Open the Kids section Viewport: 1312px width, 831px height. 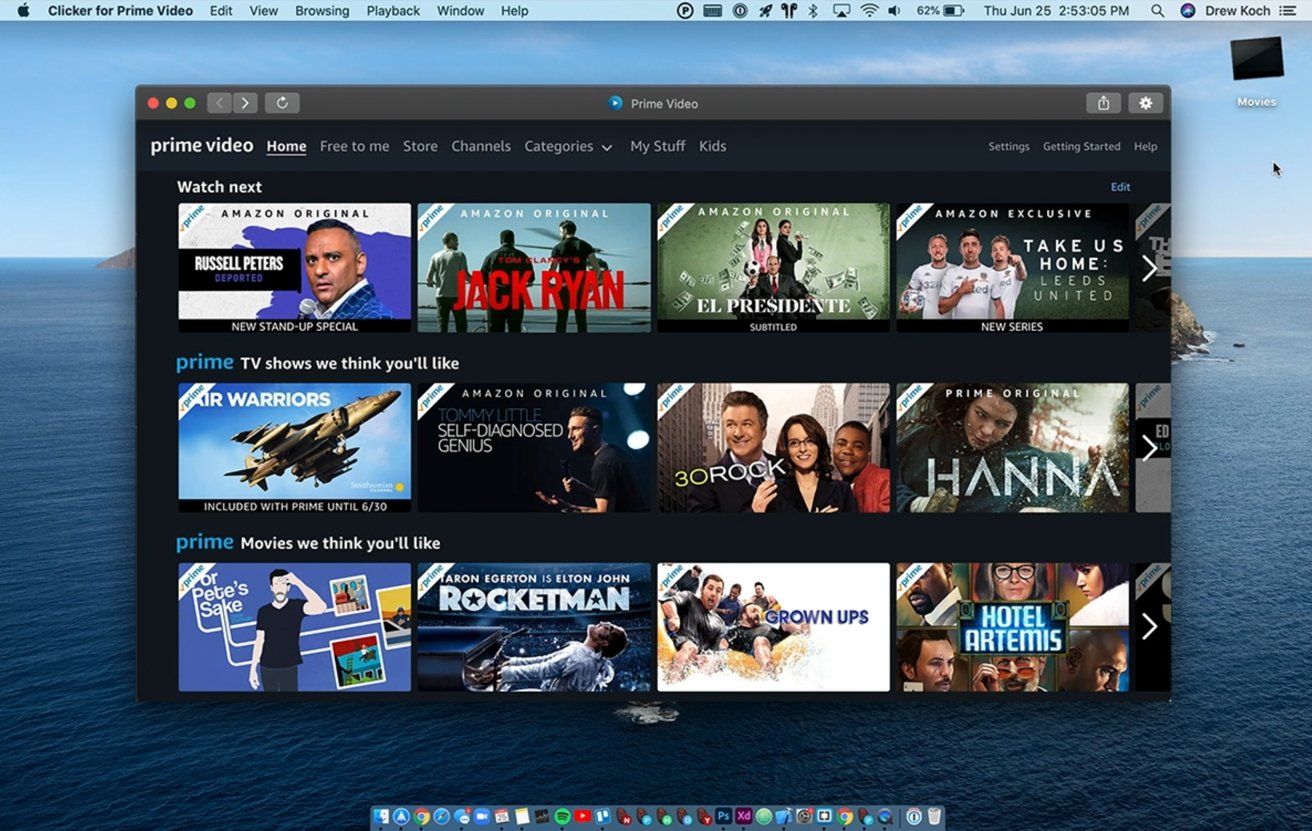(713, 146)
